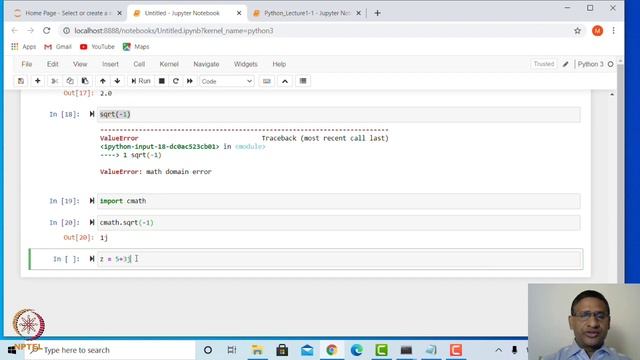Viewport: 640px width, 360px height.
Task: Click into the z = 5+3j input cell
Action: 339,259
